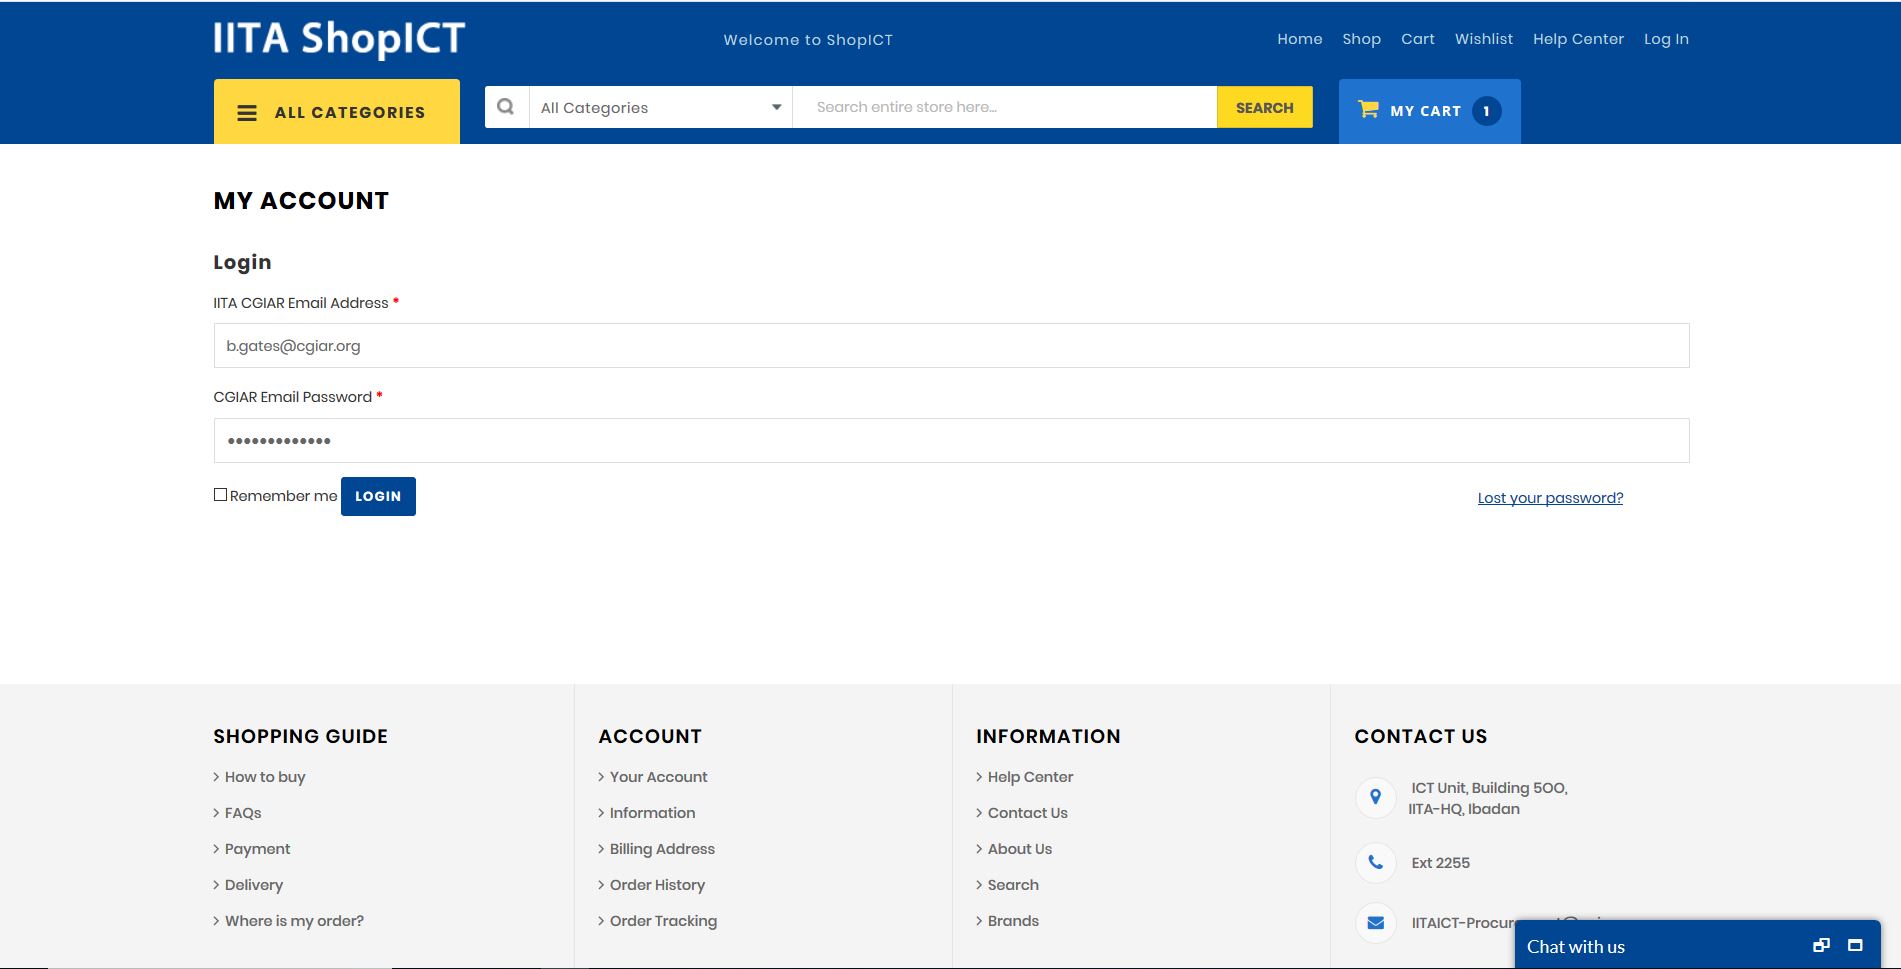Screen dimensions: 1901x969
Task: Click Log In in the top navigation
Action: (1666, 39)
